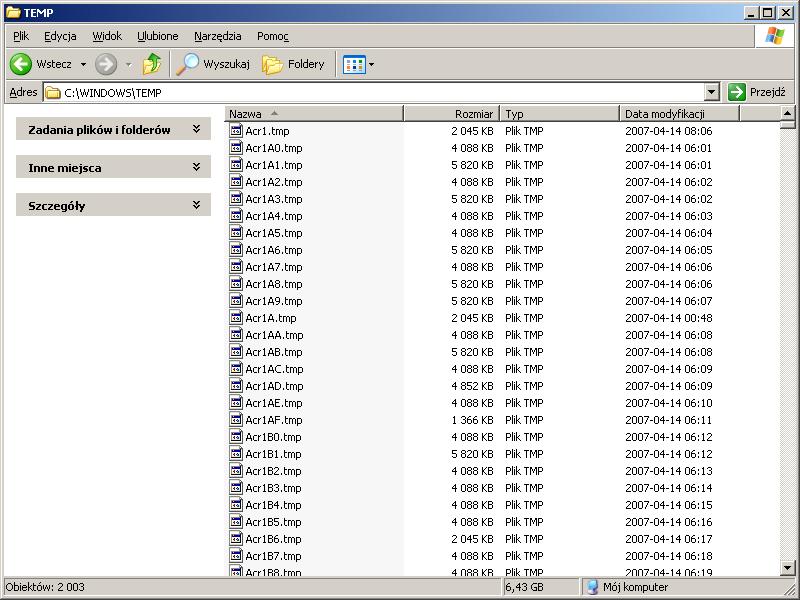Image resolution: width=800 pixels, height=600 pixels.
Task: Click the Wstecz back arrow icon
Action: 21,64
